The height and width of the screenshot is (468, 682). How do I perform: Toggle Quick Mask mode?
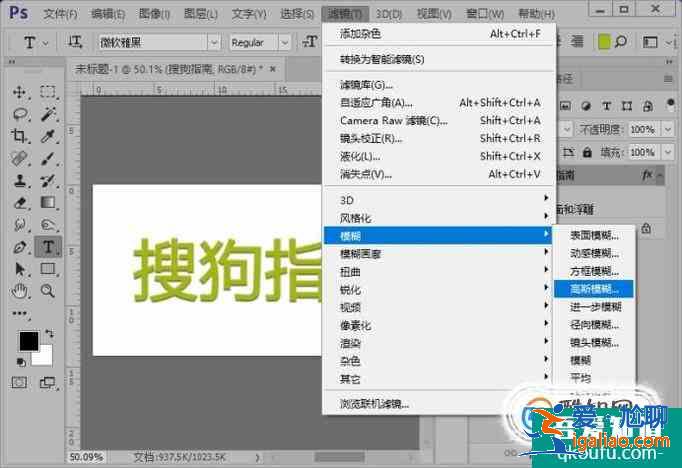(x=19, y=382)
